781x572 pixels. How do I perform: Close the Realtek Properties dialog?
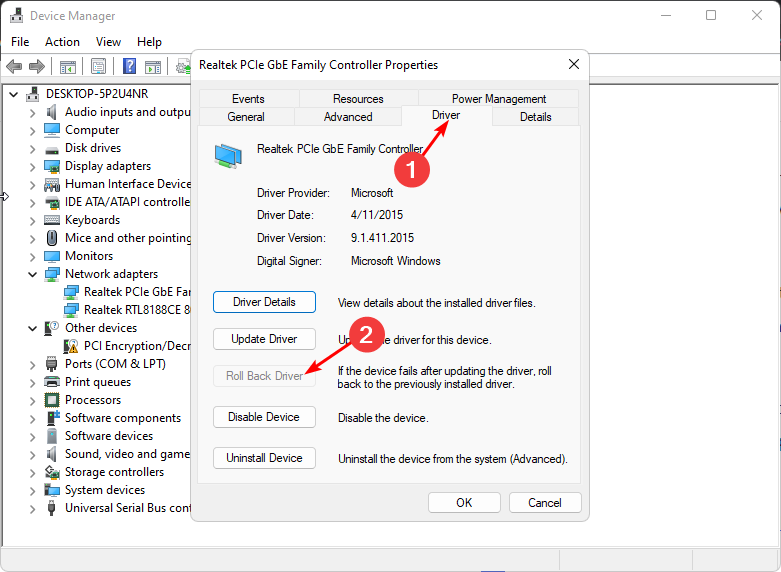pyautogui.click(x=574, y=64)
